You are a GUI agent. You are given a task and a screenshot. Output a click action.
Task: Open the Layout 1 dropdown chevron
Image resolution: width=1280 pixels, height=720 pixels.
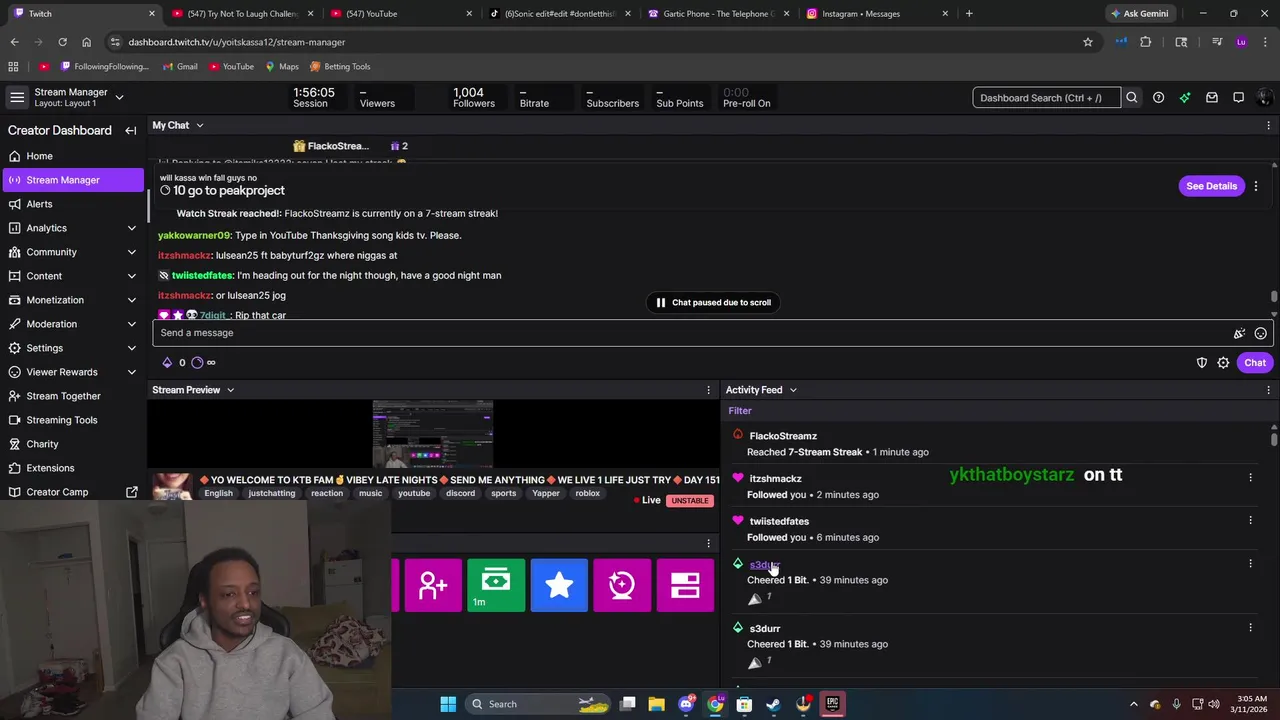tap(119, 97)
